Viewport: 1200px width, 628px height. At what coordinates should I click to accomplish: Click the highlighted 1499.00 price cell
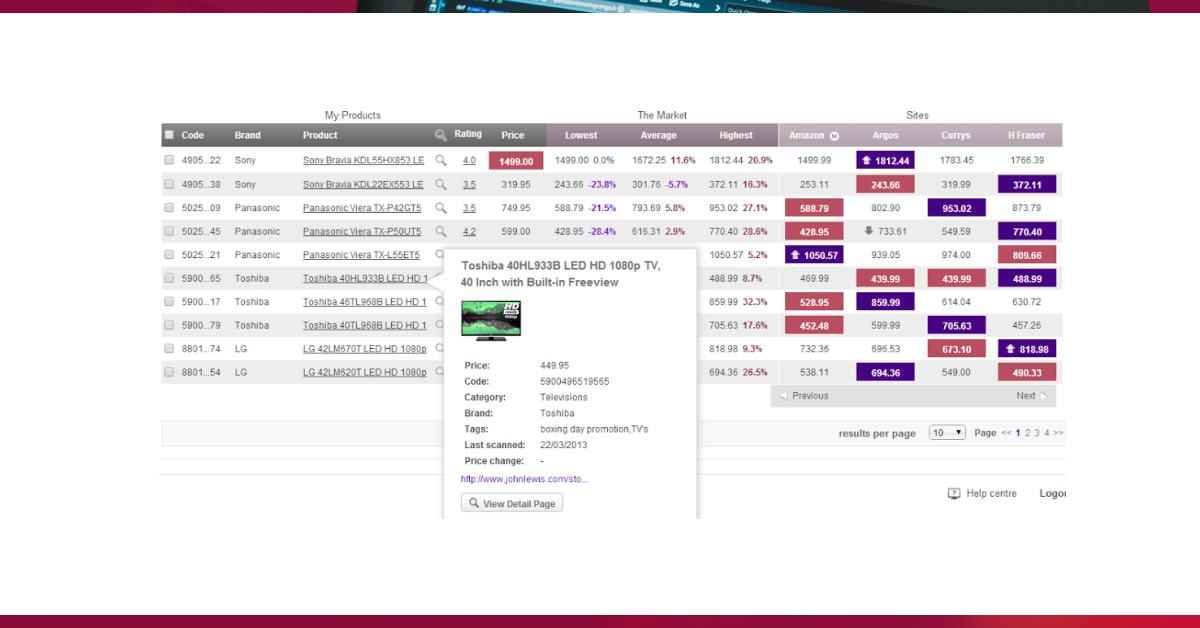pos(516,160)
